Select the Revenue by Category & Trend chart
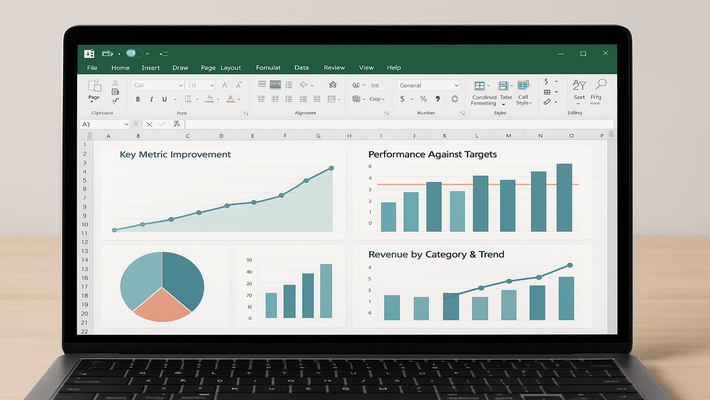 (472, 286)
